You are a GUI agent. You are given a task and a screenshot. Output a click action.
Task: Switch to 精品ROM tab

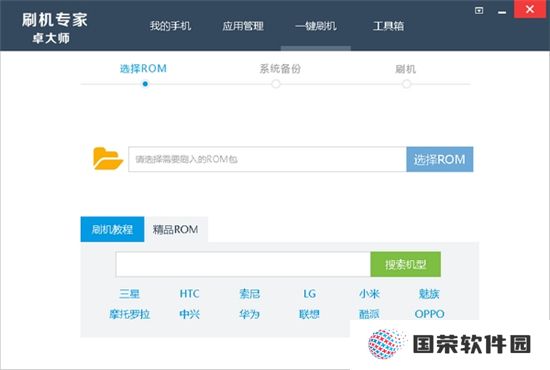coord(175,229)
